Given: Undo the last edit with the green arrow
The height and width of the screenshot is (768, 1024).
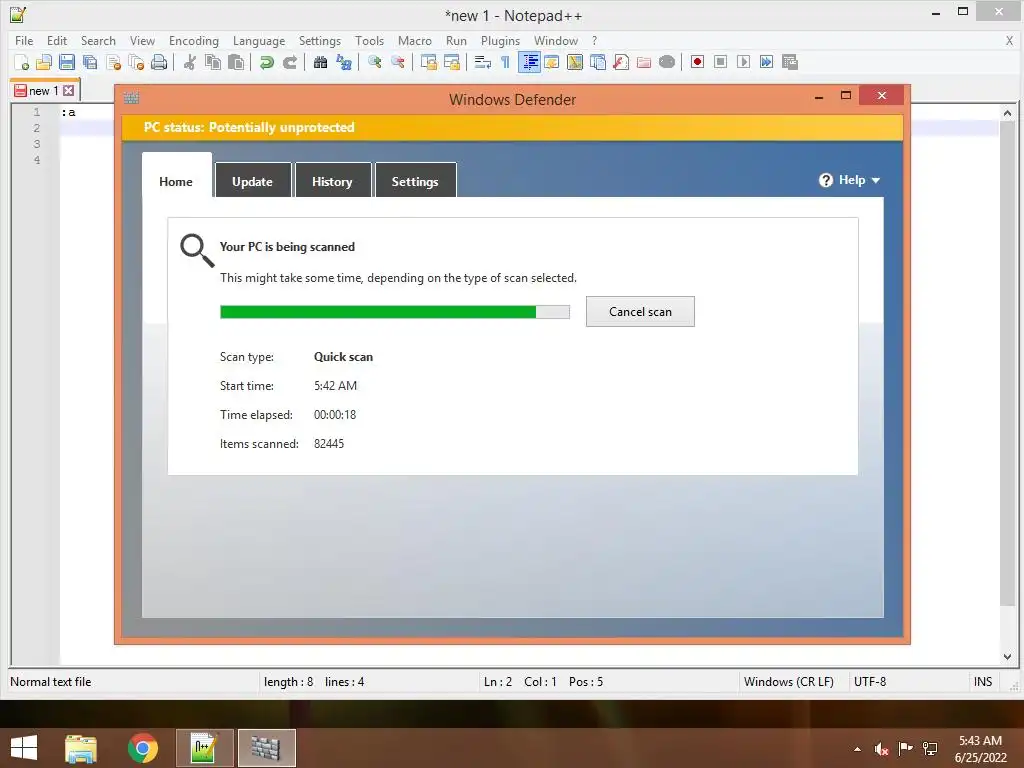Looking at the screenshot, I should (x=266, y=62).
